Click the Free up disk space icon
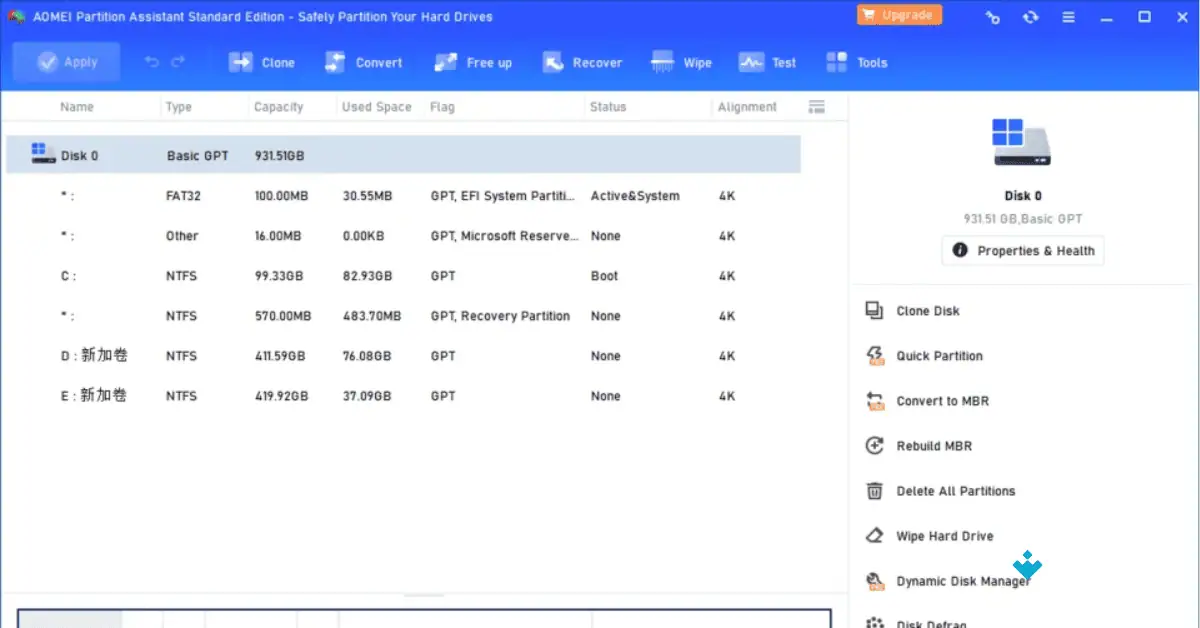The height and width of the screenshot is (628, 1200). click(472, 61)
